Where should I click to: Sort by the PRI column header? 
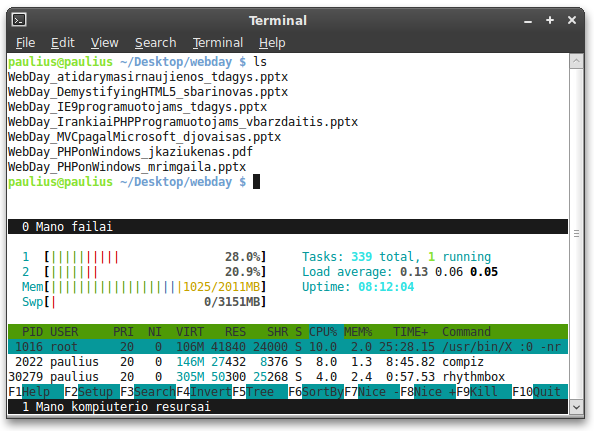tap(123, 332)
